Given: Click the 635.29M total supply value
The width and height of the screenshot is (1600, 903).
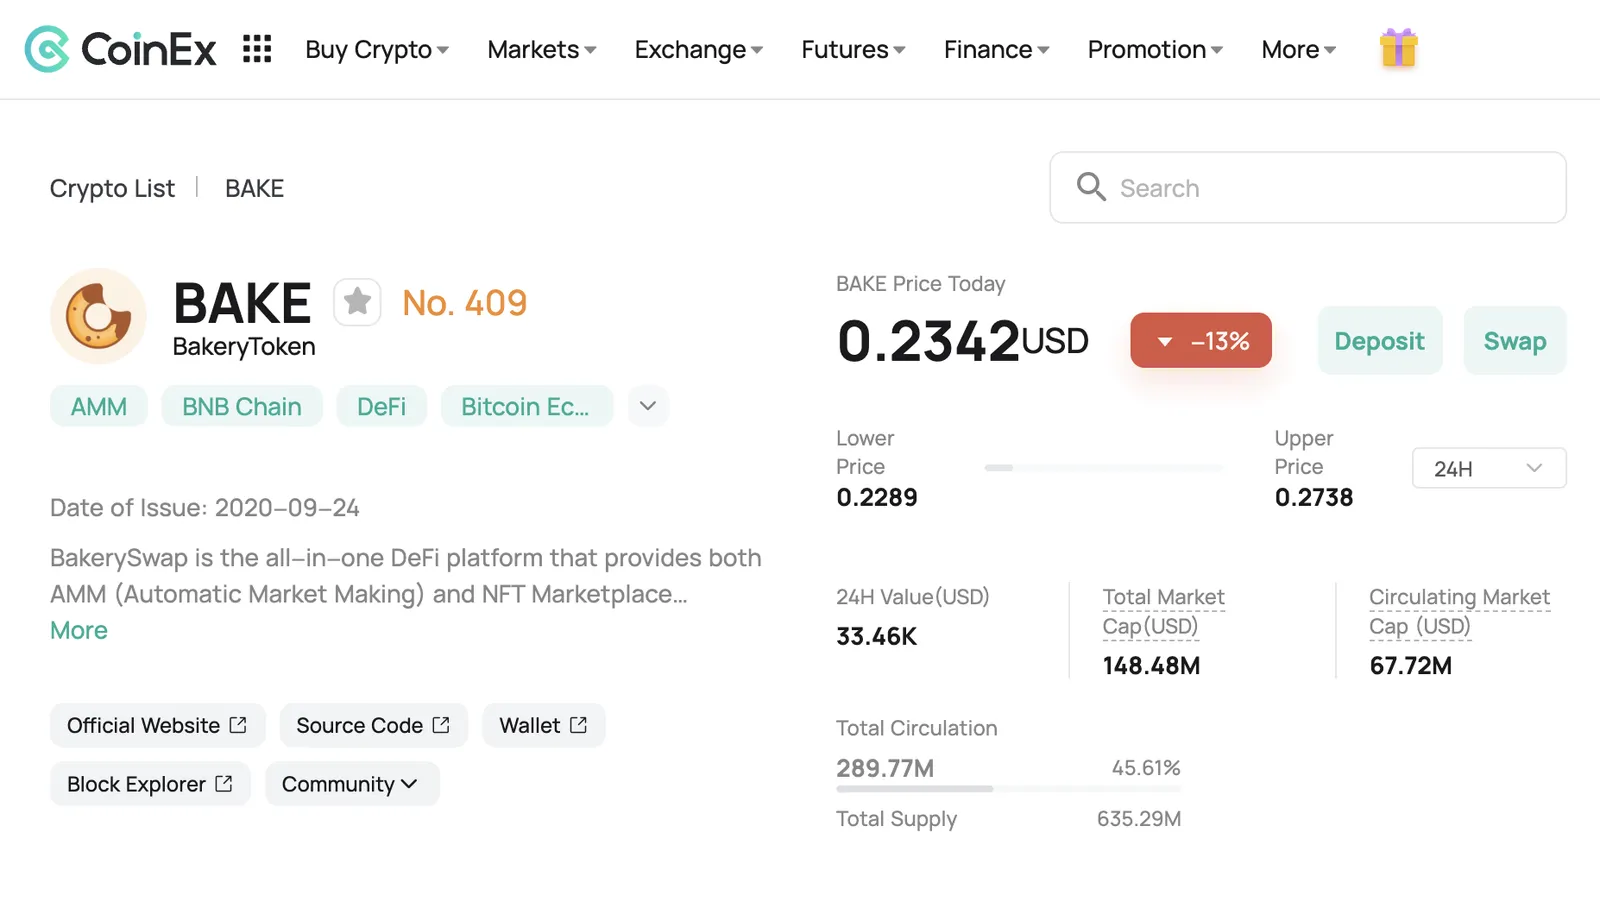Looking at the screenshot, I should pyautogui.click(x=1139, y=819).
